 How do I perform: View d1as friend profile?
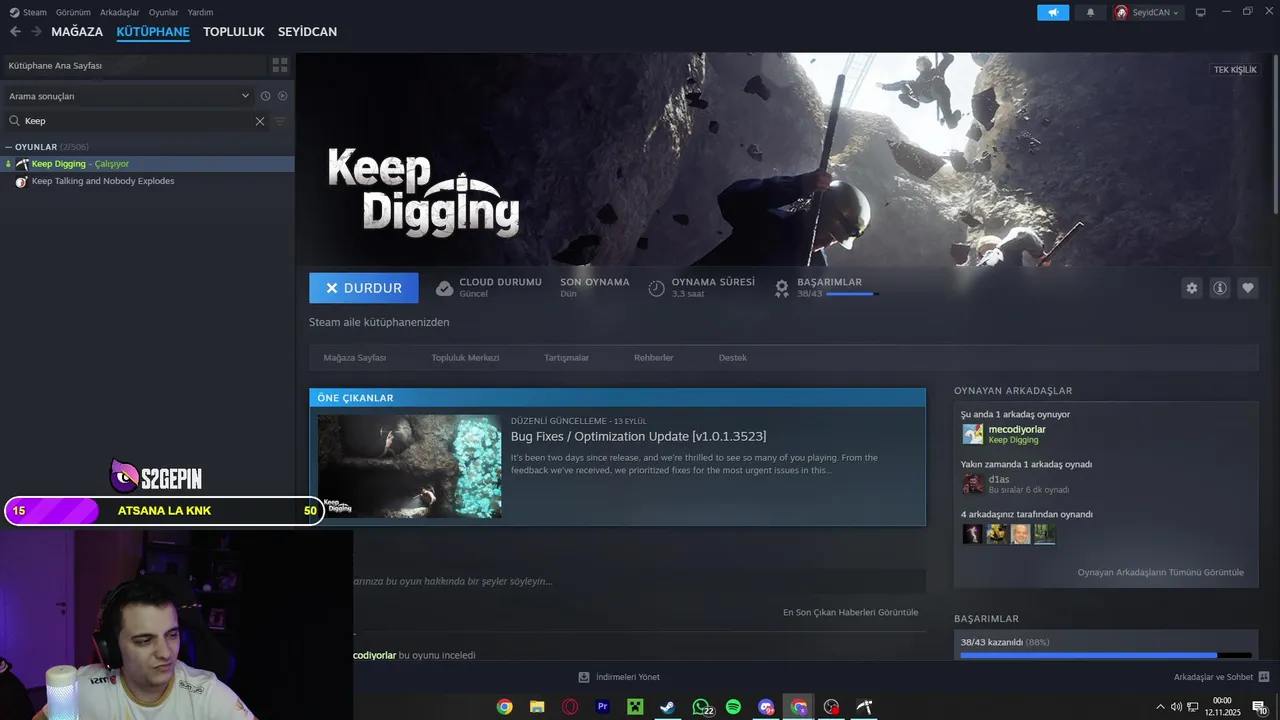pyautogui.click(x=999, y=480)
